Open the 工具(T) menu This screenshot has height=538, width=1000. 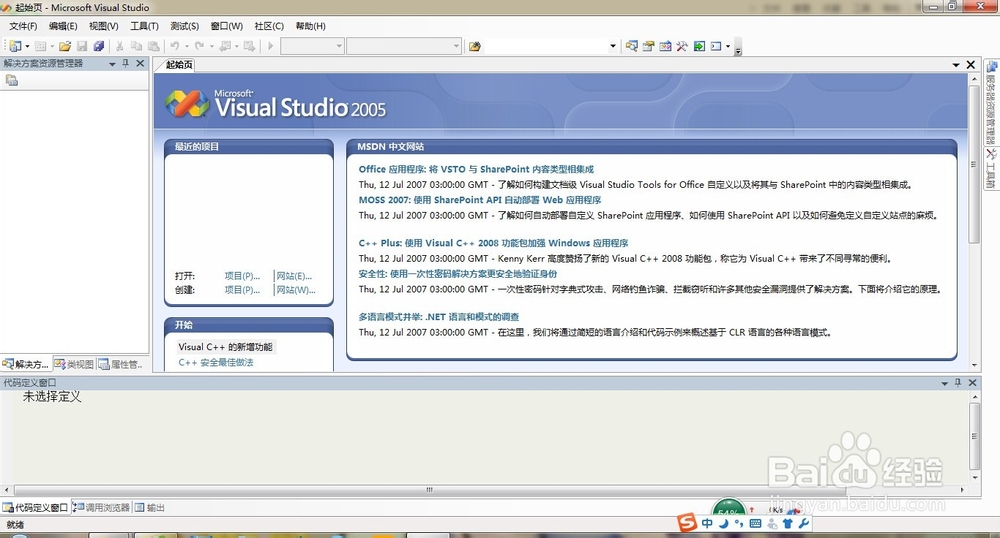click(144, 26)
